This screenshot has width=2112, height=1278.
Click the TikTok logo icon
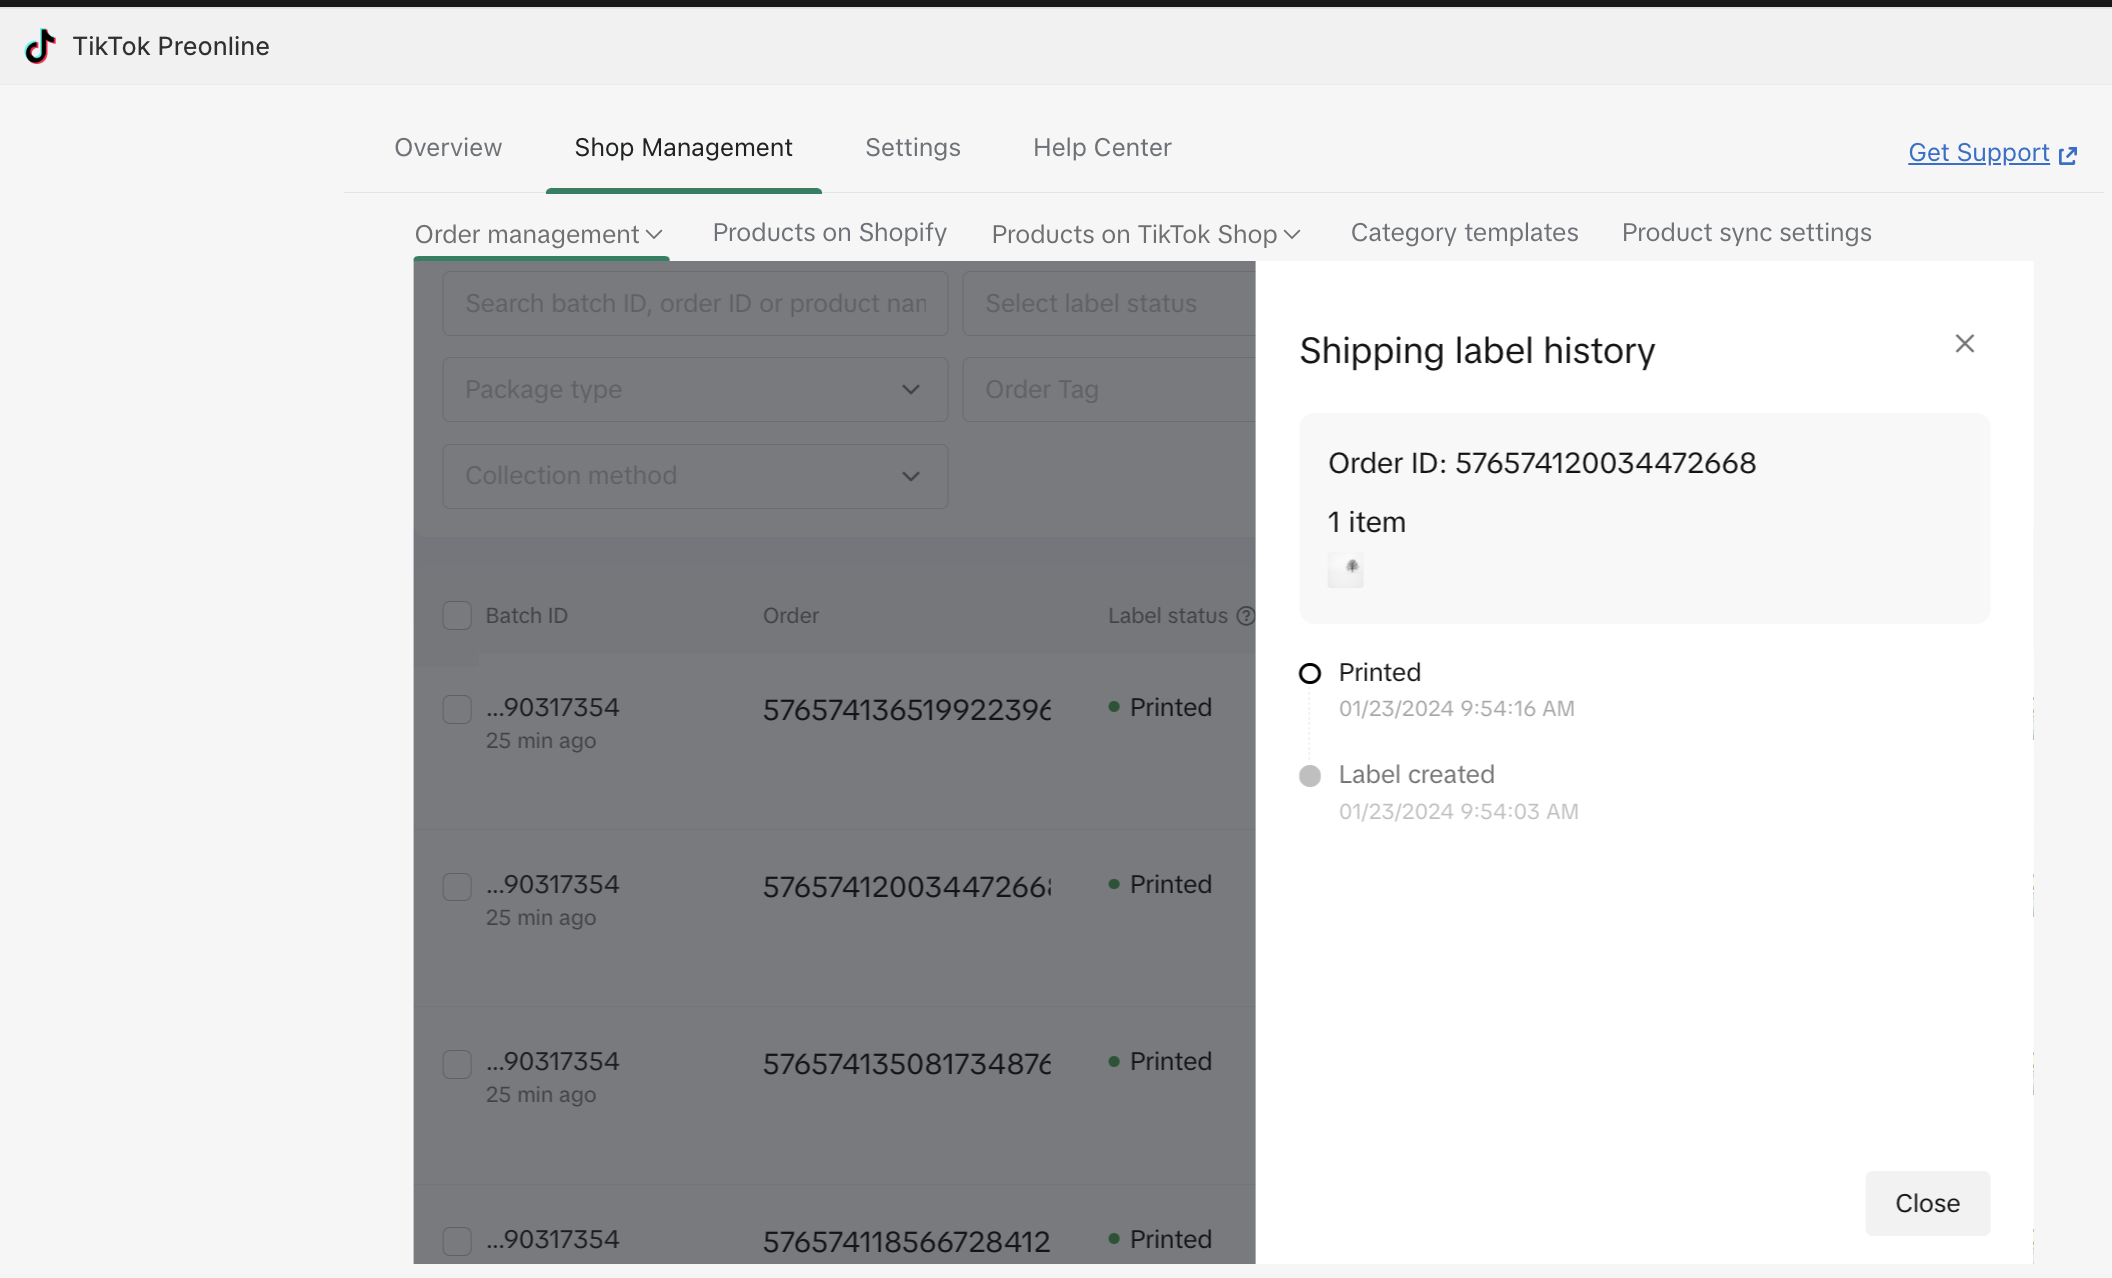[x=40, y=46]
